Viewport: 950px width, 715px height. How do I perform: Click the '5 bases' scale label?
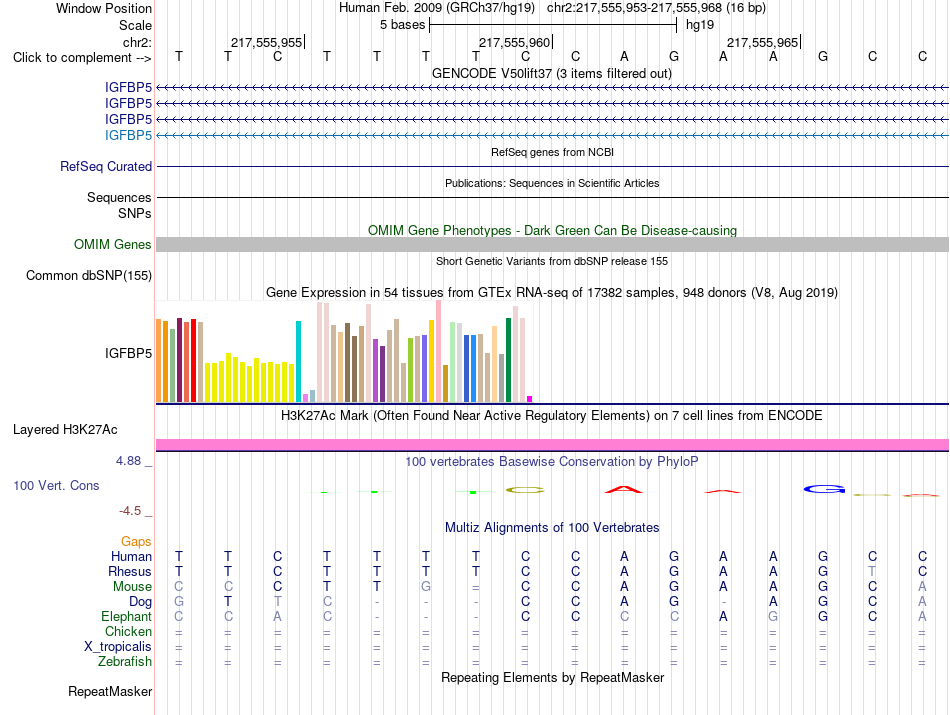(x=403, y=25)
